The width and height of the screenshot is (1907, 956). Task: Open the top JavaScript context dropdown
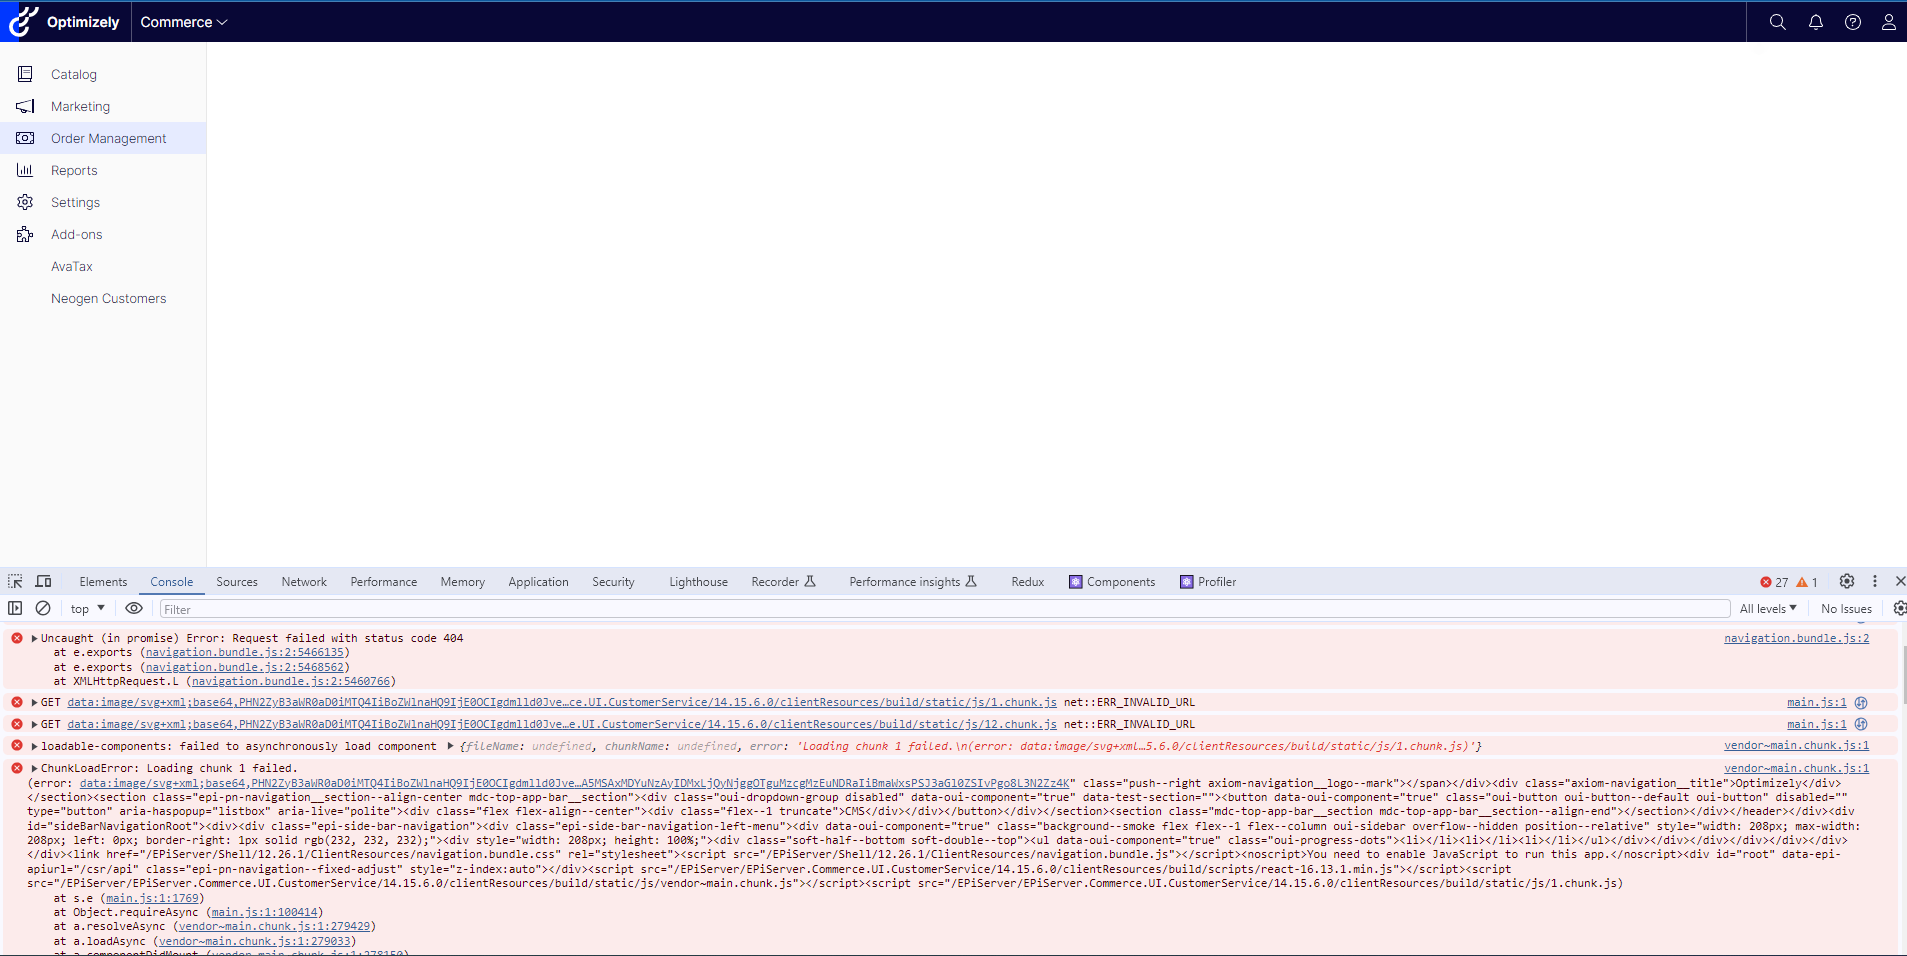(x=87, y=609)
